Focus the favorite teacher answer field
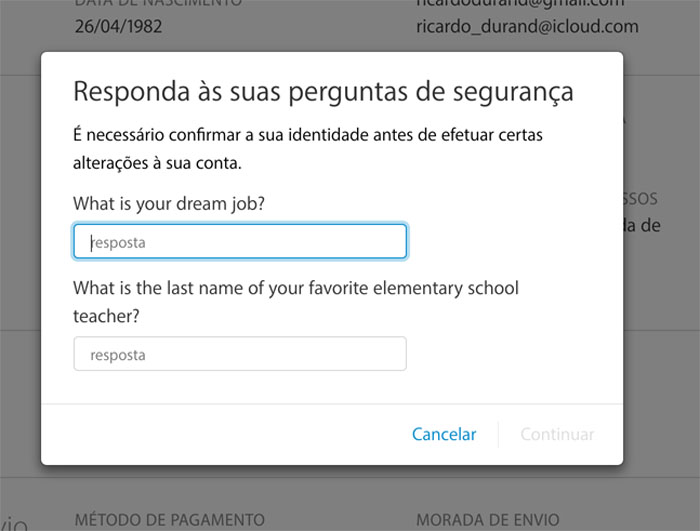This screenshot has width=700, height=531. [240, 354]
